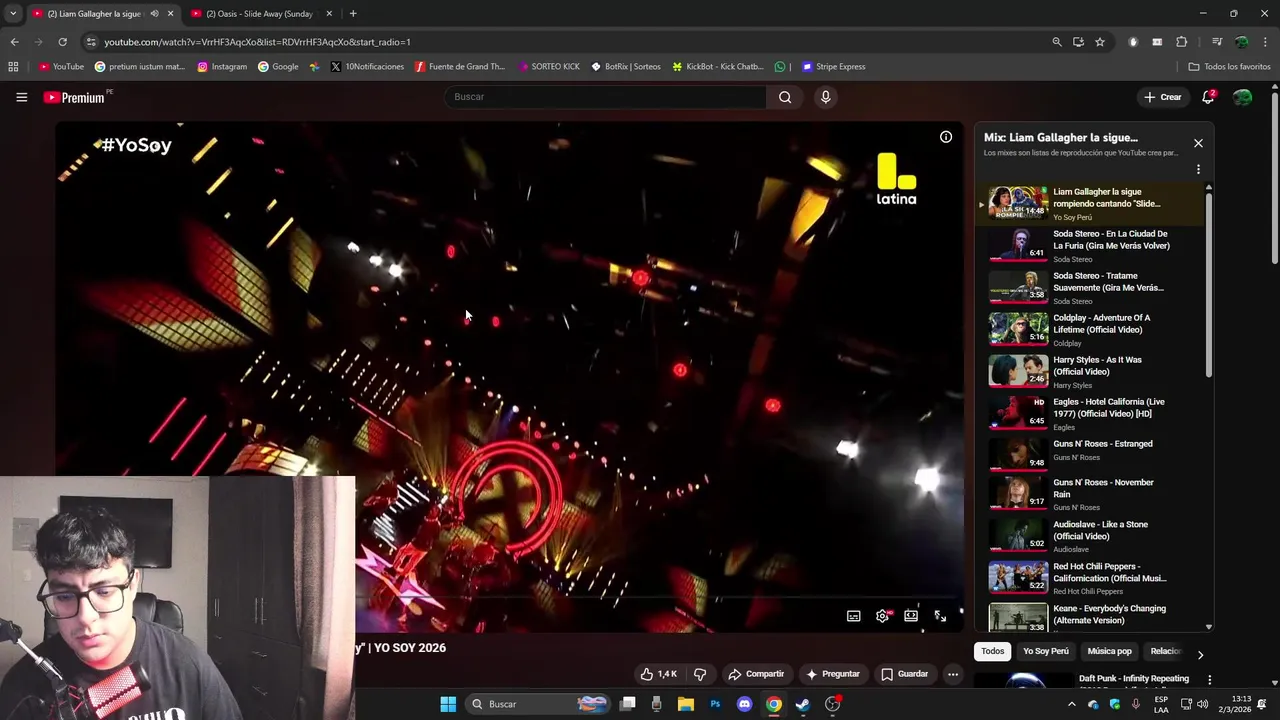Share the video via Compartir
This screenshot has width=1280, height=720.
coord(756,674)
